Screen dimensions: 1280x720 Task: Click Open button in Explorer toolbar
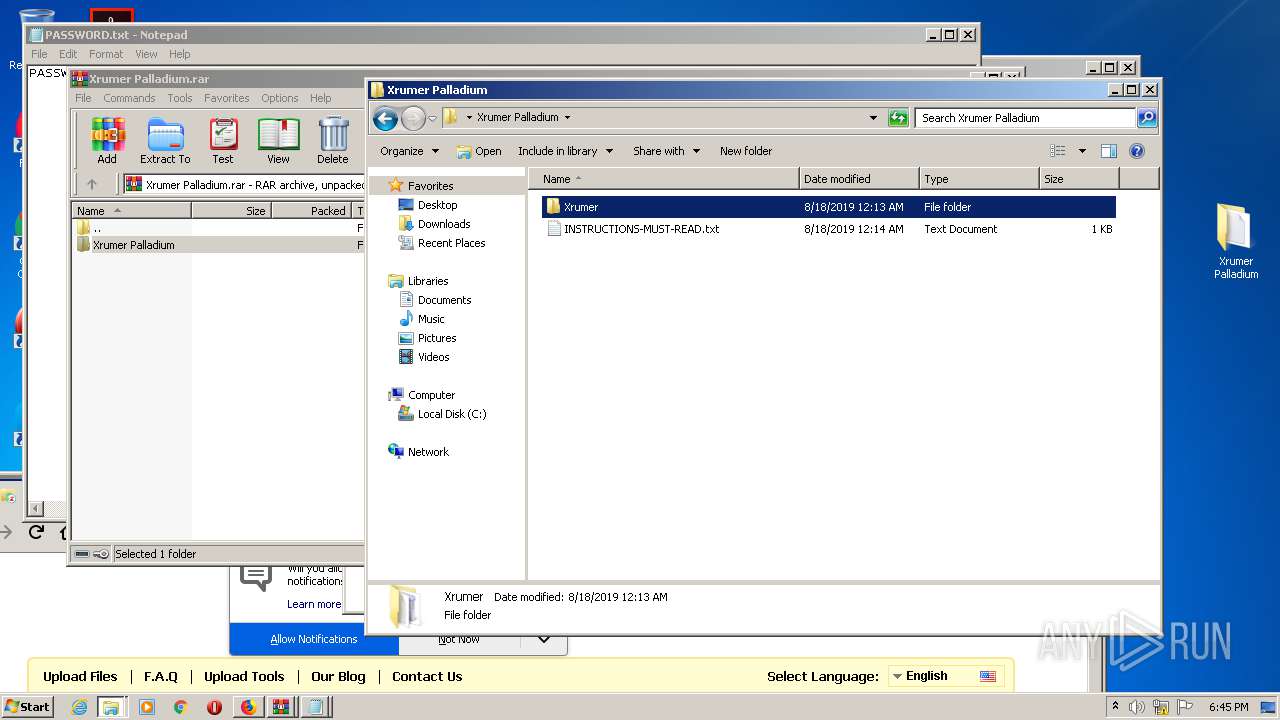[x=479, y=151]
